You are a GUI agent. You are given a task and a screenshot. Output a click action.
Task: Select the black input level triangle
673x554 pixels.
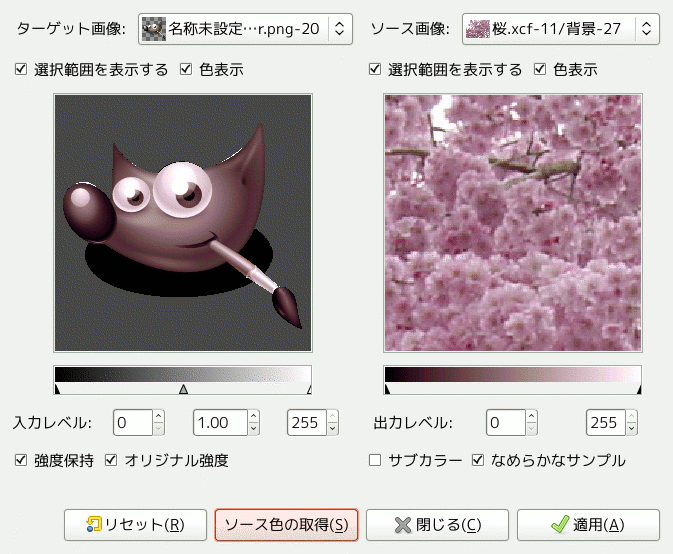[57, 389]
